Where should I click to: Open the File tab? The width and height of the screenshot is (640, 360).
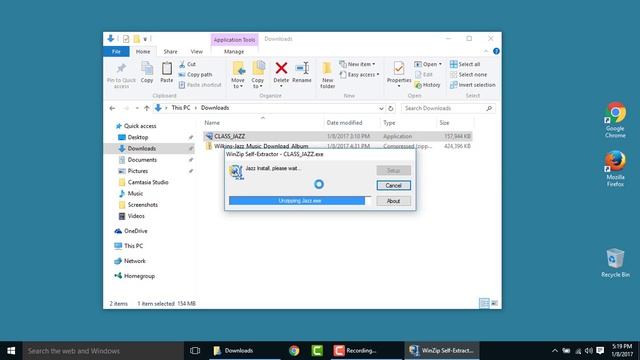(116, 51)
